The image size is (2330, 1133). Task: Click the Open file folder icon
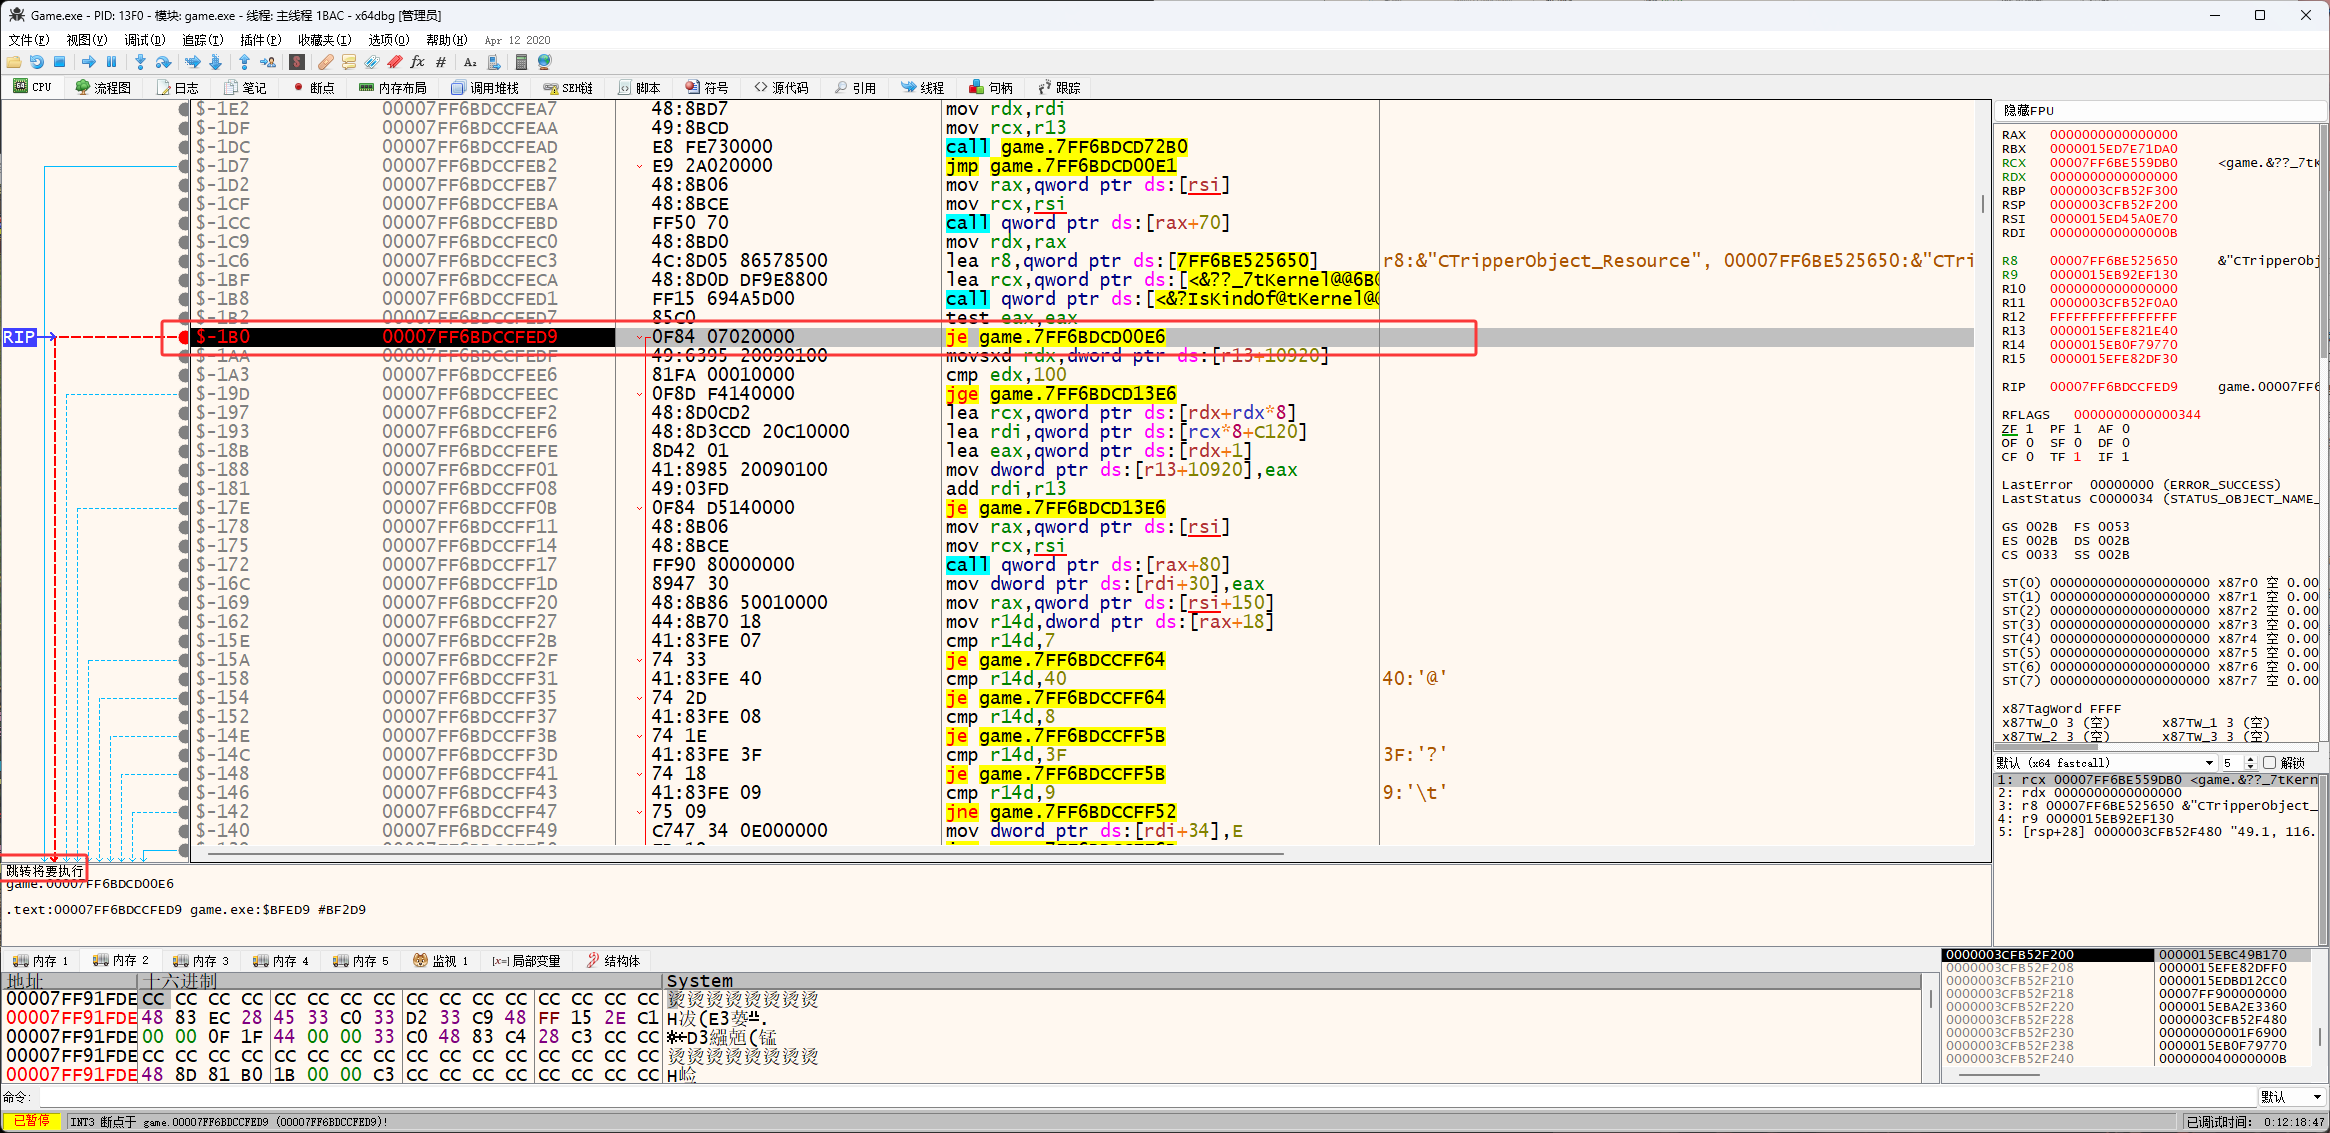coord(14,62)
